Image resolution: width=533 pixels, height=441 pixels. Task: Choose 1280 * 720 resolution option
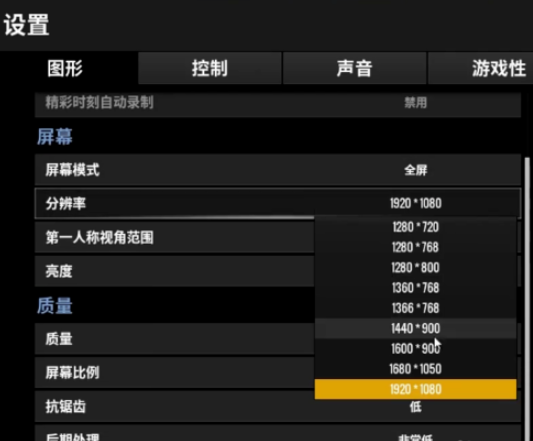(x=415, y=227)
